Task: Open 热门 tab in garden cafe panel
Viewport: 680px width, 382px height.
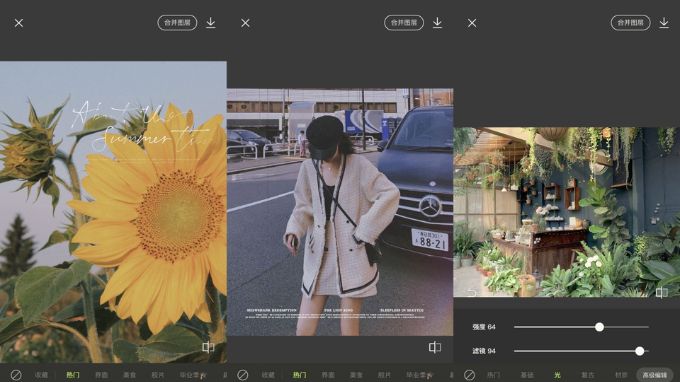Action: click(x=494, y=375)
